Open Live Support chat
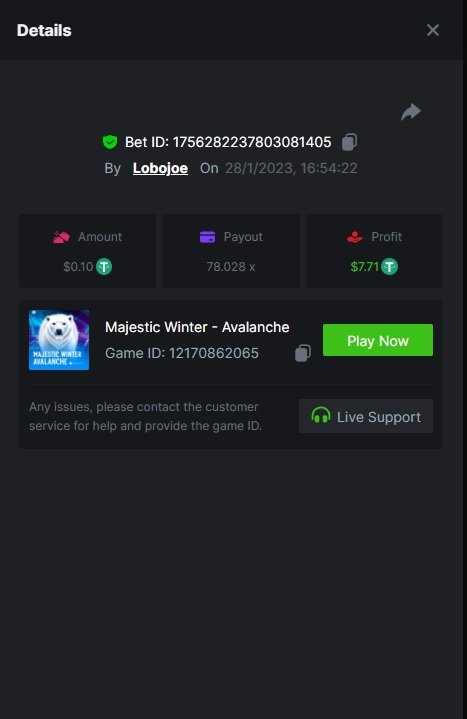The image size is (467, 719). [366, 416]
